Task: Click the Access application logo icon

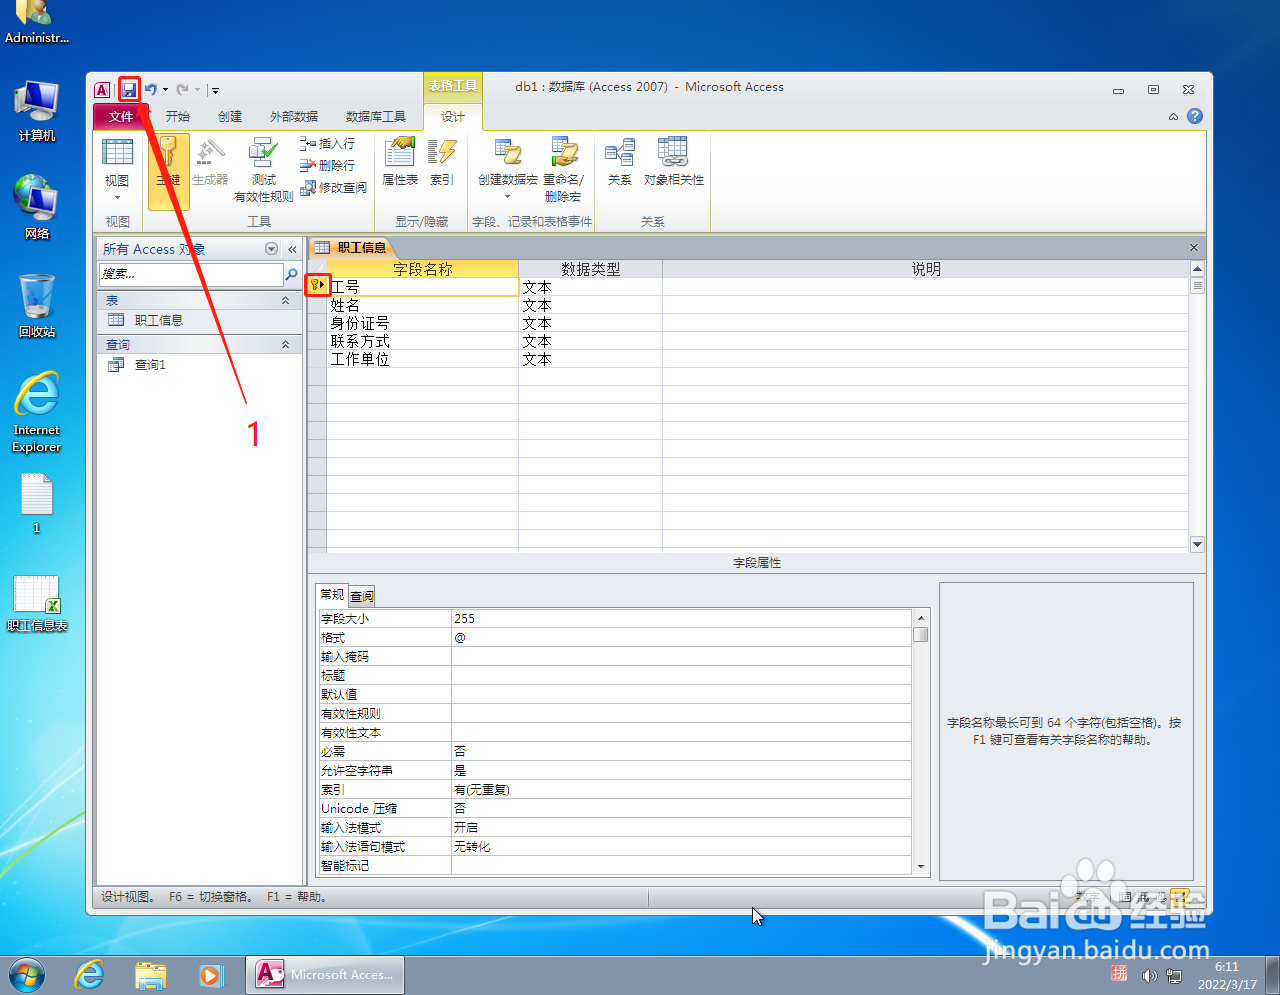Action: click(x=101, y=90)
